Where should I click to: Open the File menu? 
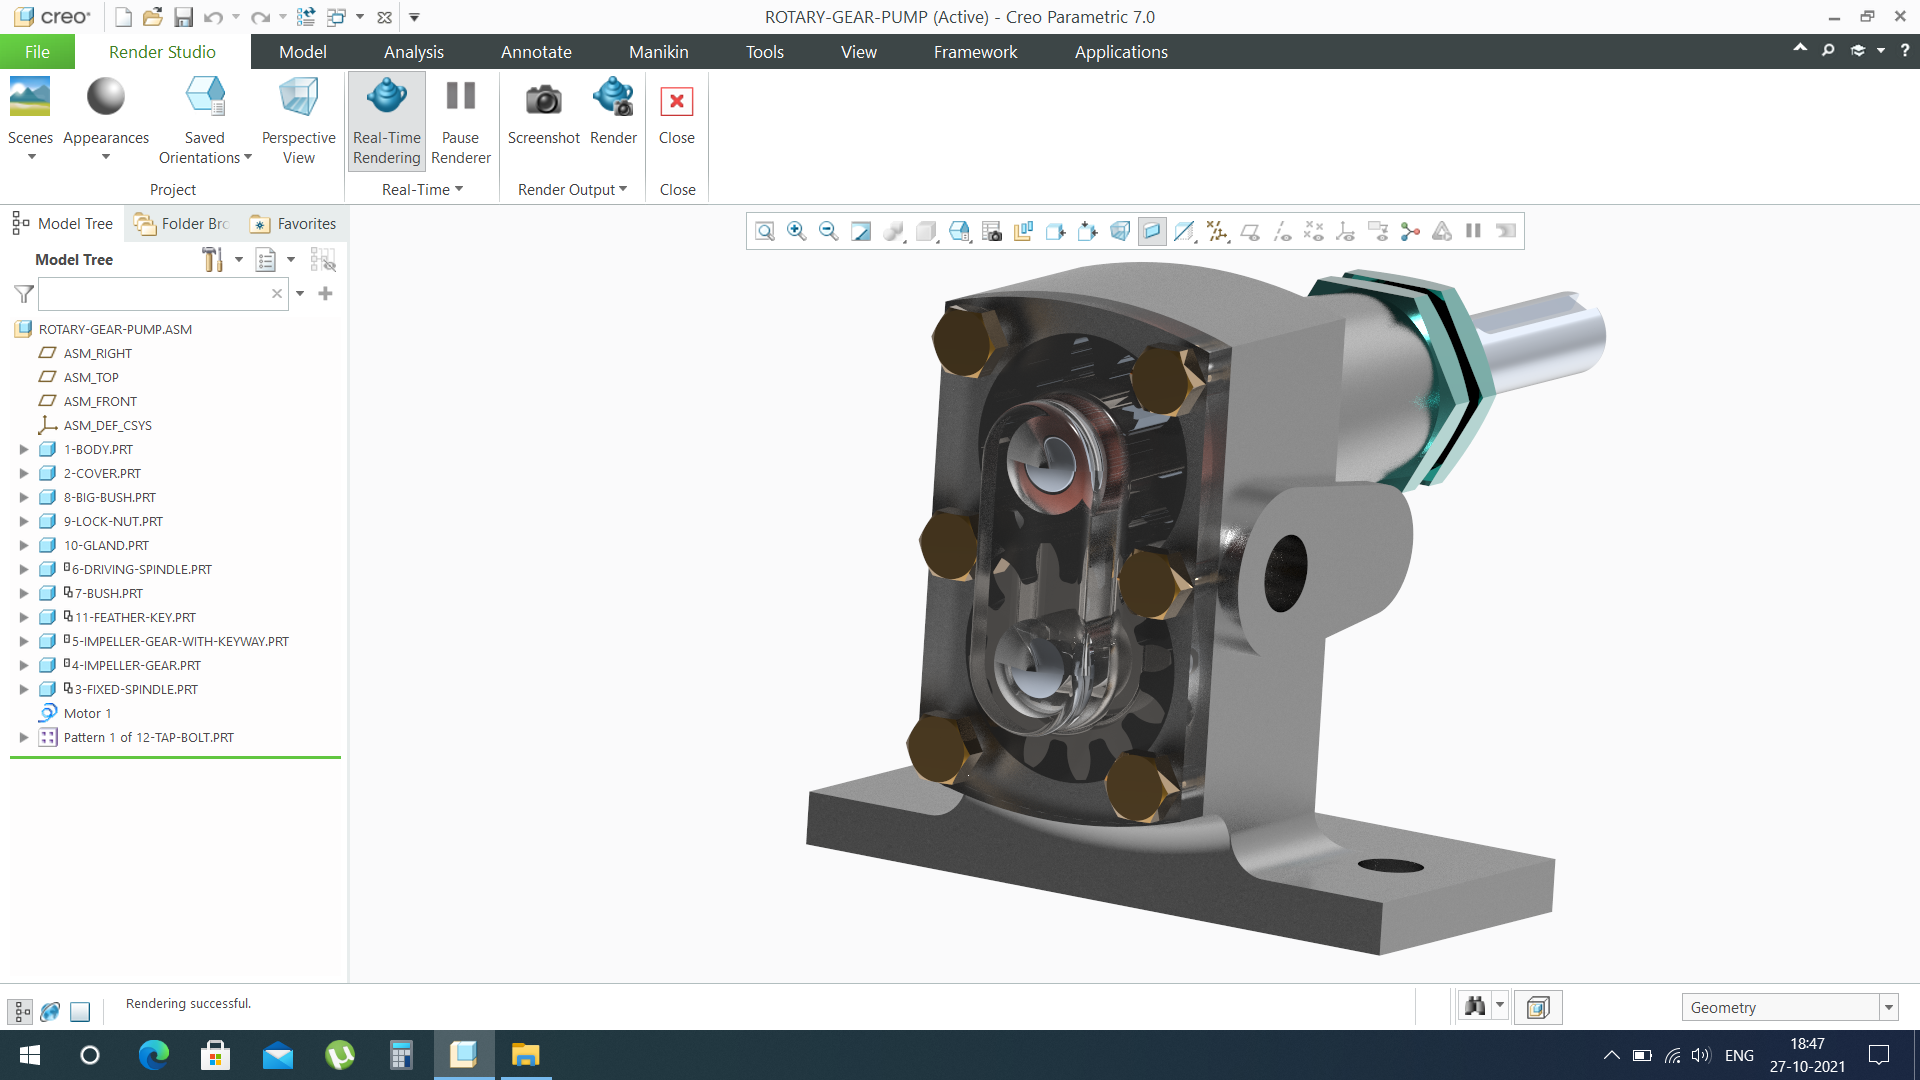click(37, 52)
